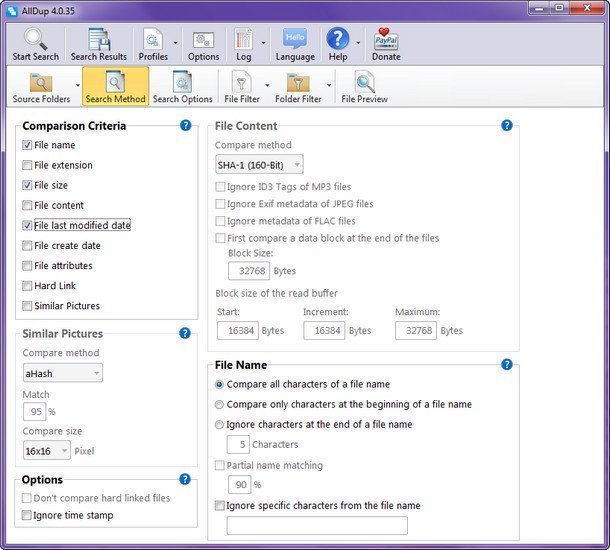610x550 pixels.
Task: Expand the Source Folders dropdown arrow
Action: pos(78,85)
